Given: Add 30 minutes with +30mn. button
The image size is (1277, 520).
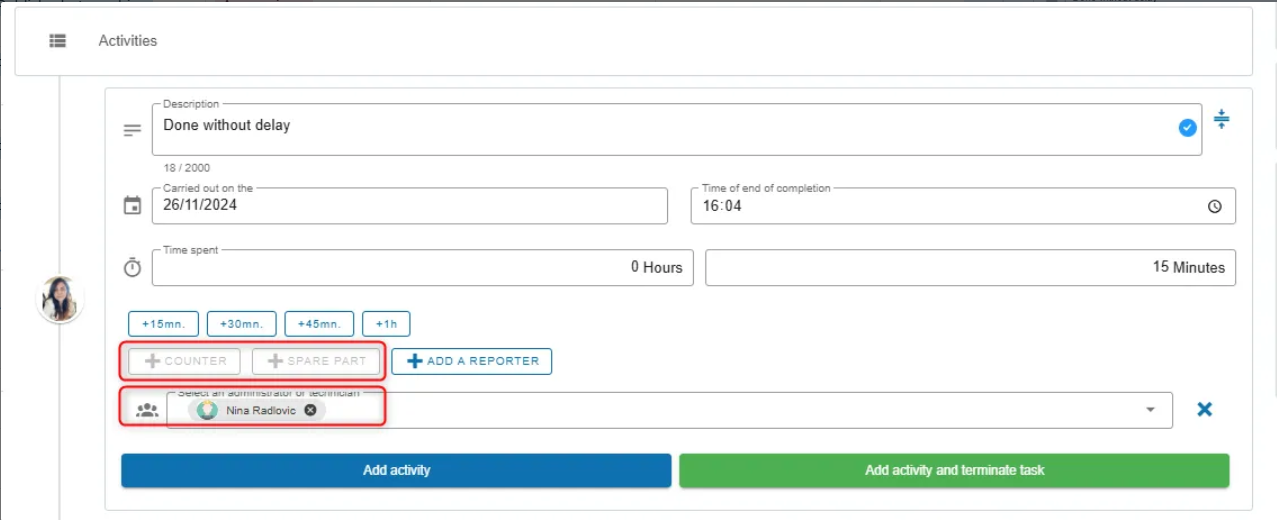Looking at the screenshot, I should click(x=241, y=324).
